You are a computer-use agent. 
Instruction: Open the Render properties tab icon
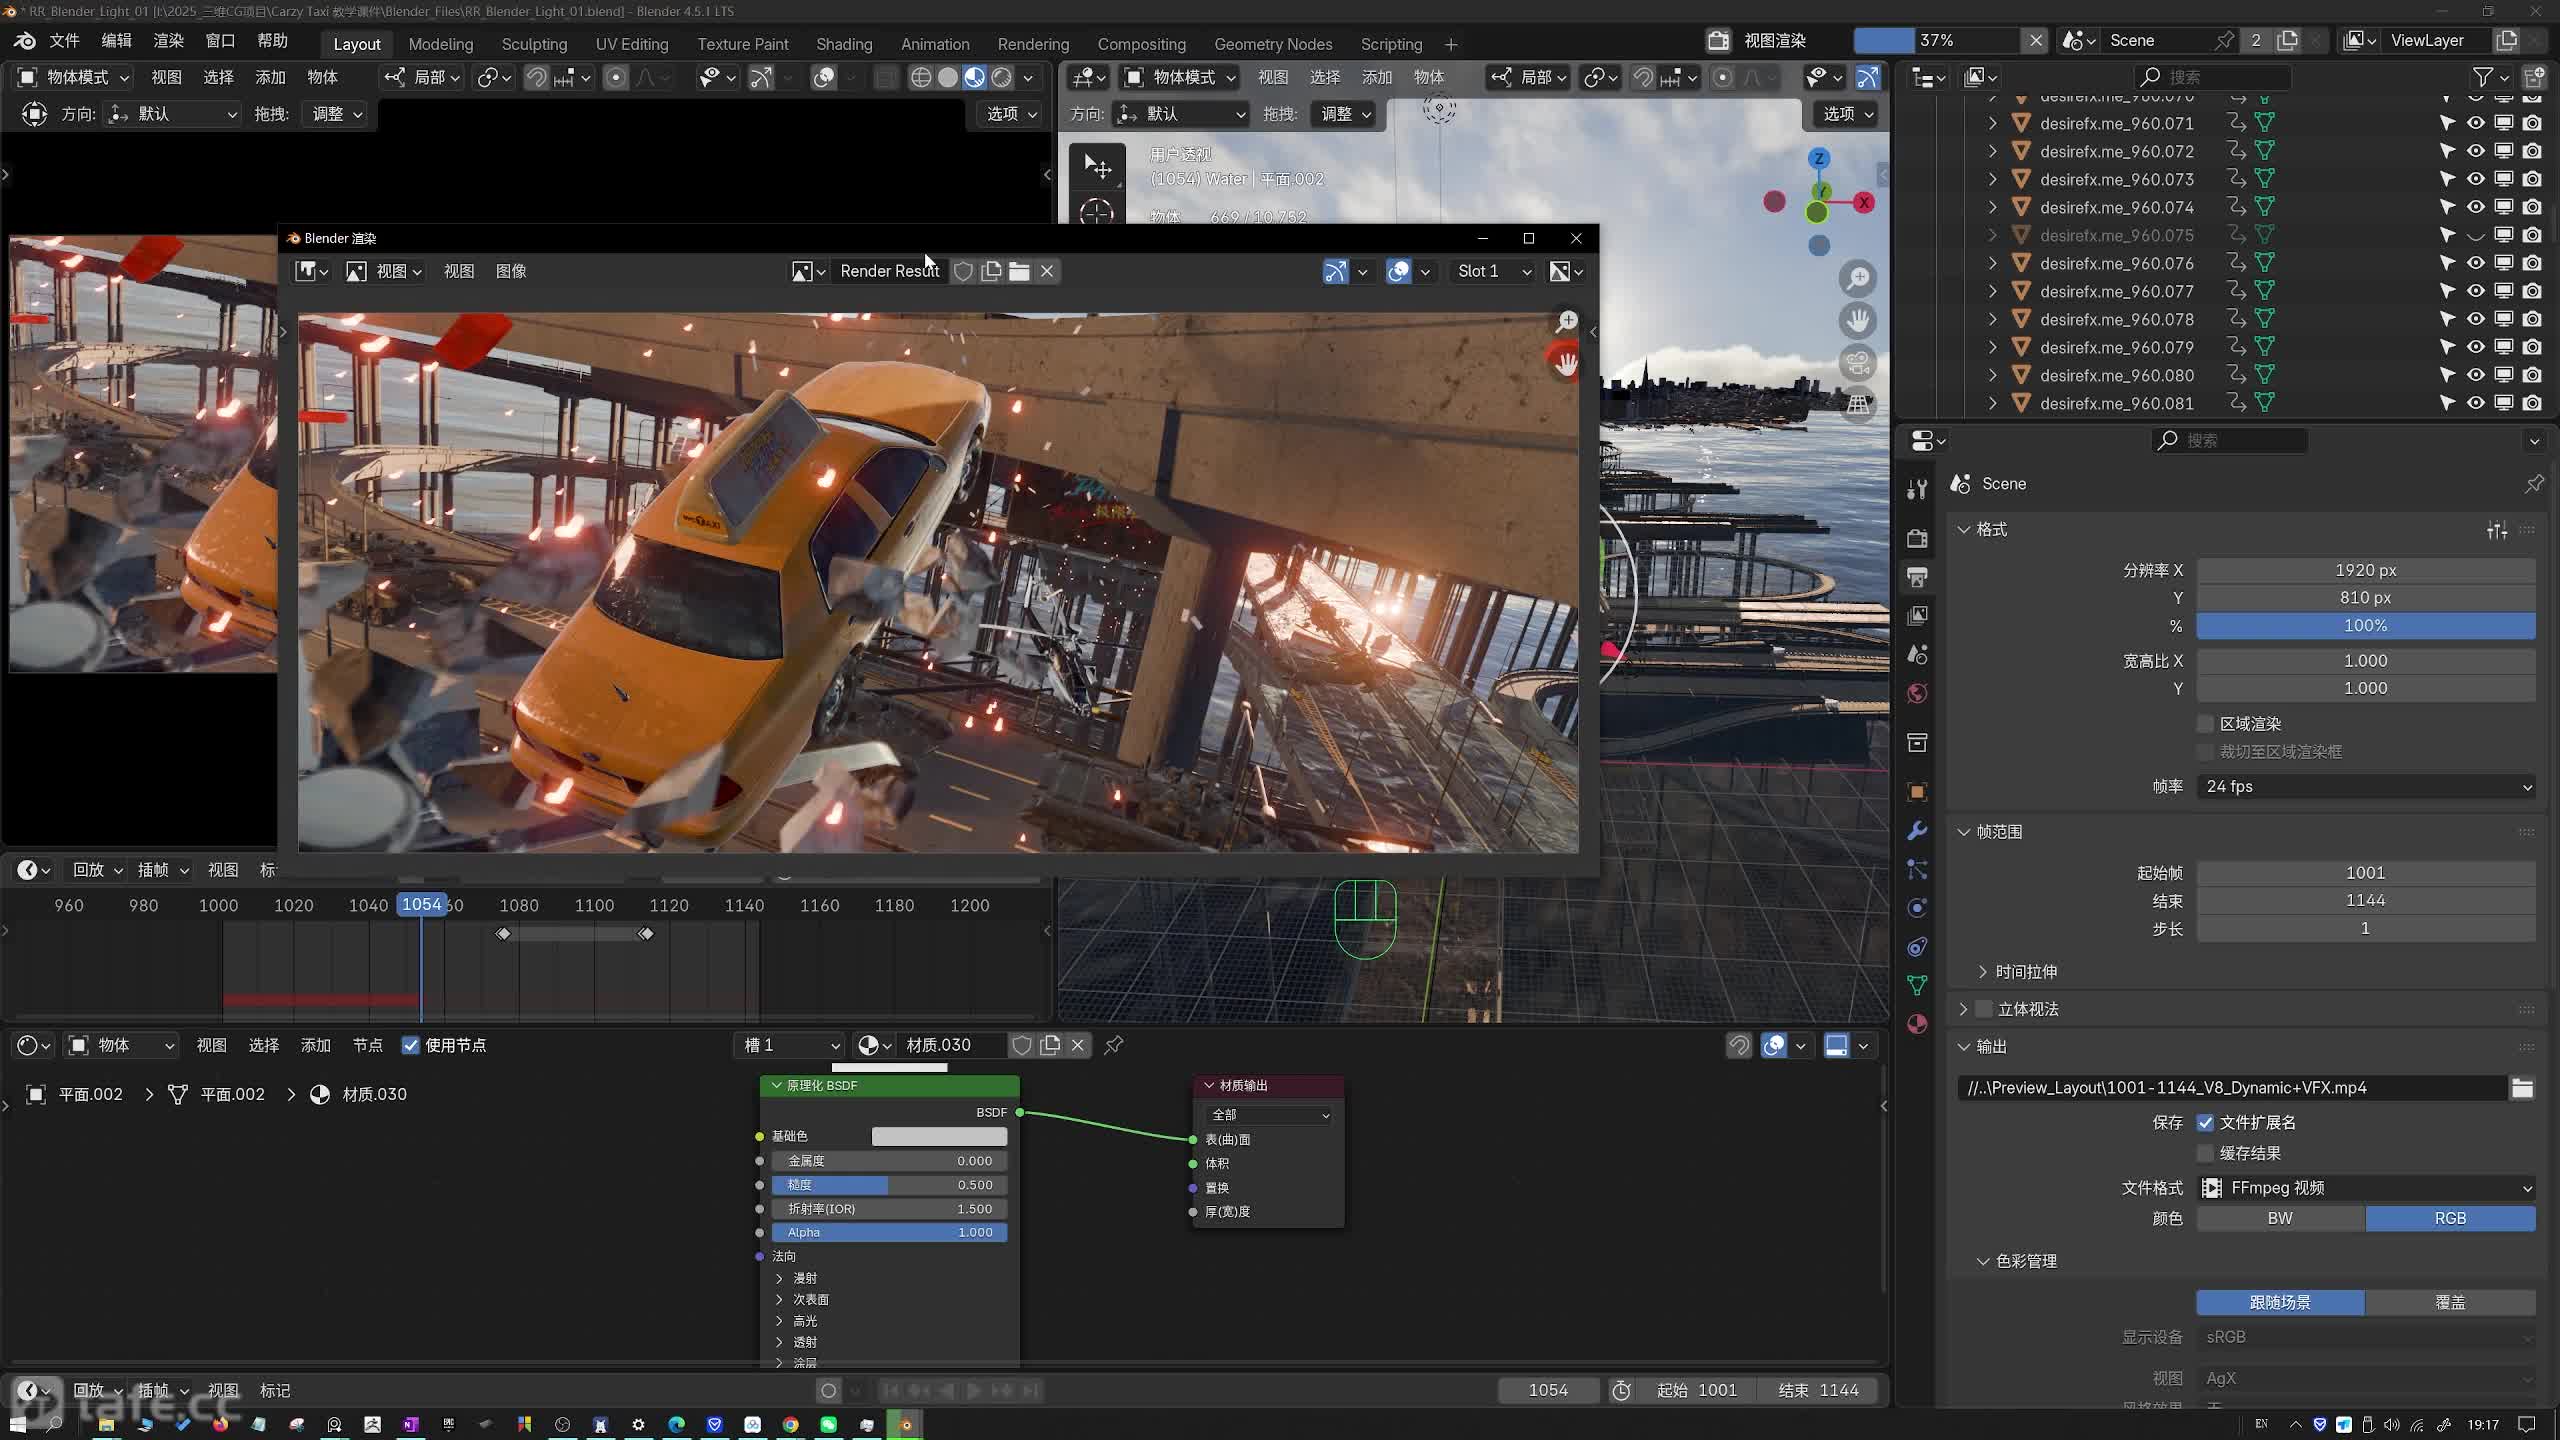[x=1917, y=539]
